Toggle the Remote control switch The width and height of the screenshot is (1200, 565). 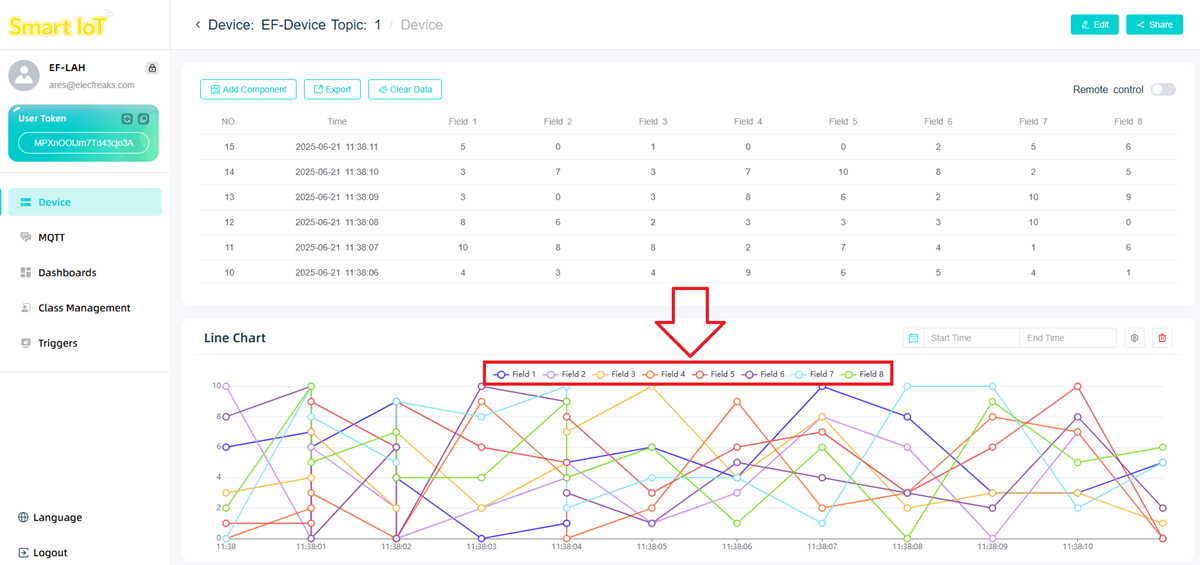tap(1162, 89)
